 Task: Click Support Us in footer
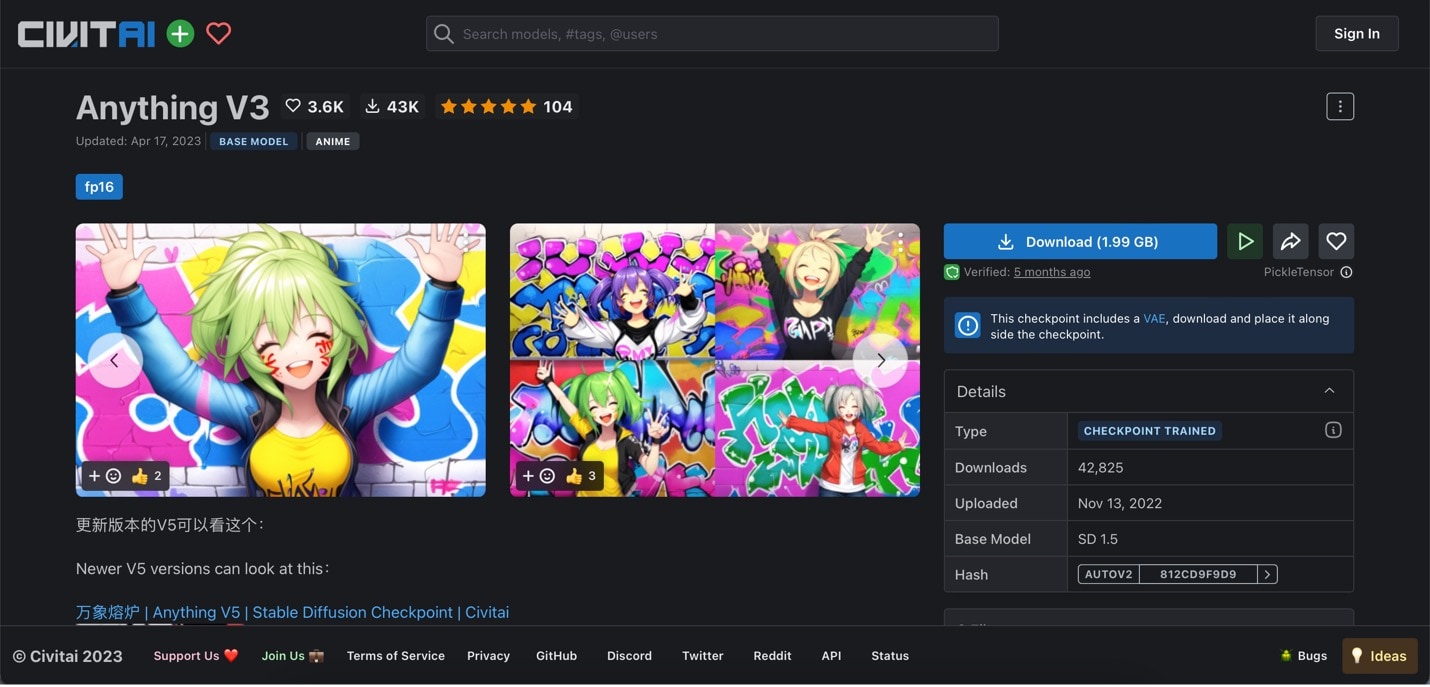click(196, 656)
